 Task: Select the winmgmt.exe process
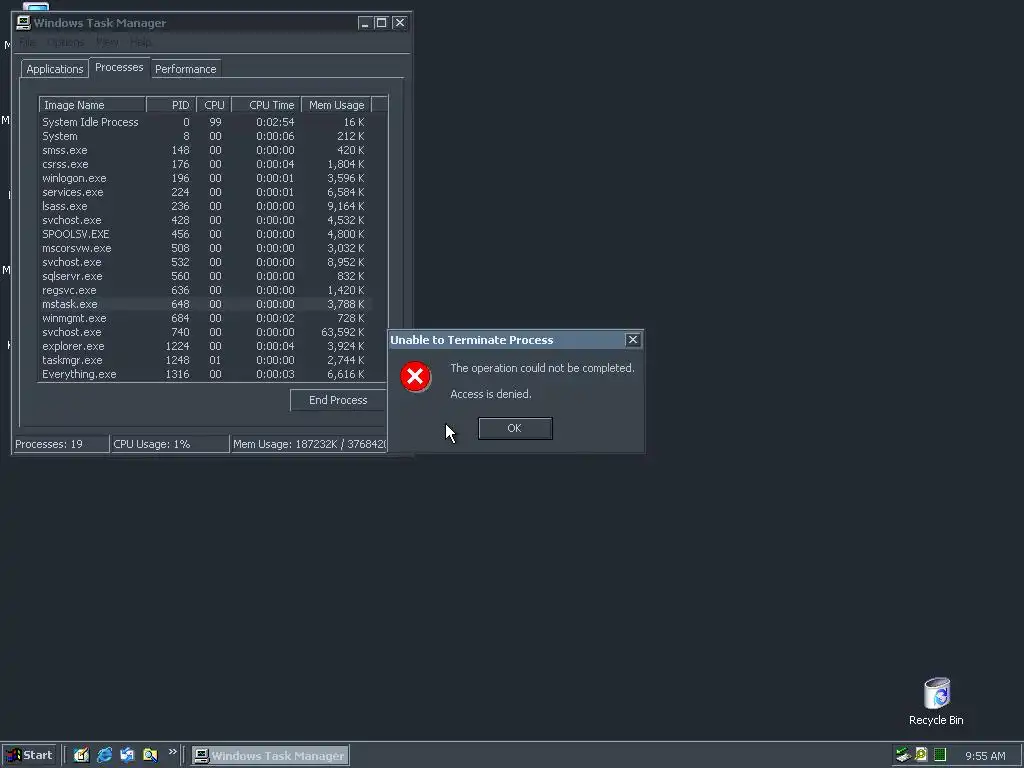coord(205,318)
